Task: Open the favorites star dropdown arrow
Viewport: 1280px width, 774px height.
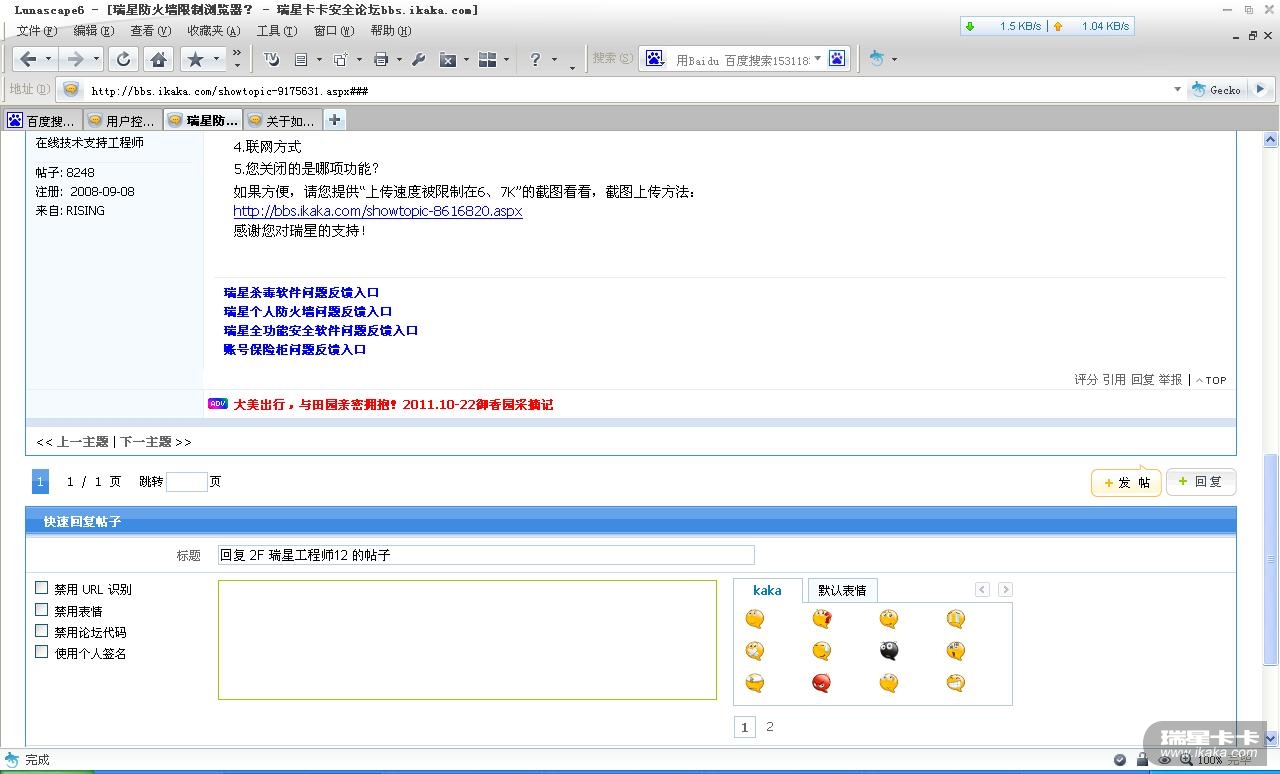Action: pyautogui.click(x=216, y=59)
